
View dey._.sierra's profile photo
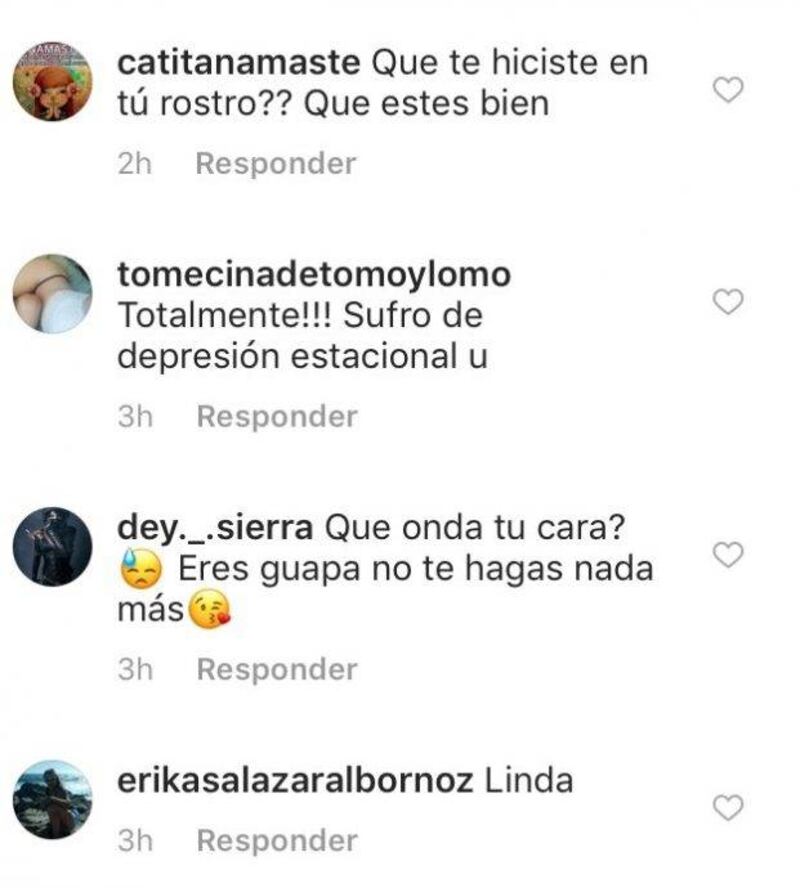(53, 546)
